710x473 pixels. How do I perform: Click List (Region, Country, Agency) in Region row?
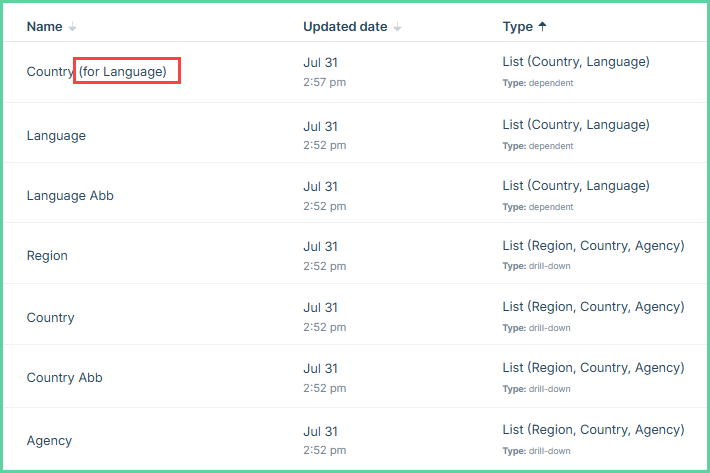pos(593,245)
